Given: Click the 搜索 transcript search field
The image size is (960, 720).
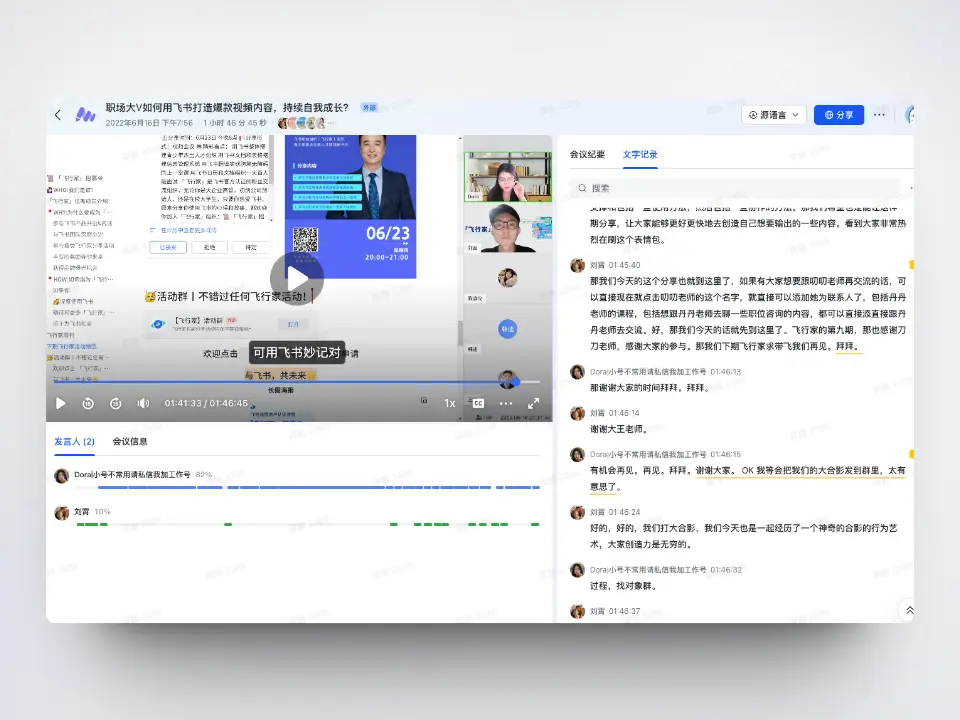Looking at the screenshot, I should [740, 188].
